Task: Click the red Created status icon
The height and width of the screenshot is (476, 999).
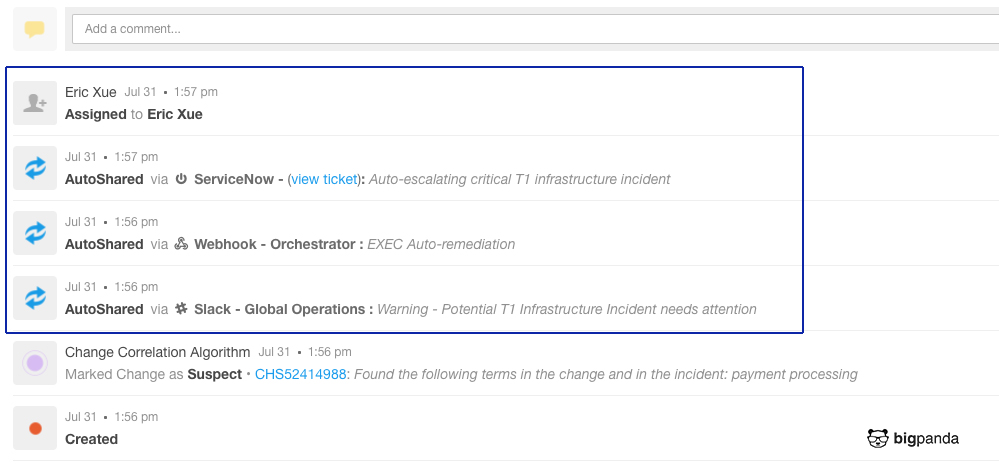Action: pyautogui.click(x=35, y=428)
